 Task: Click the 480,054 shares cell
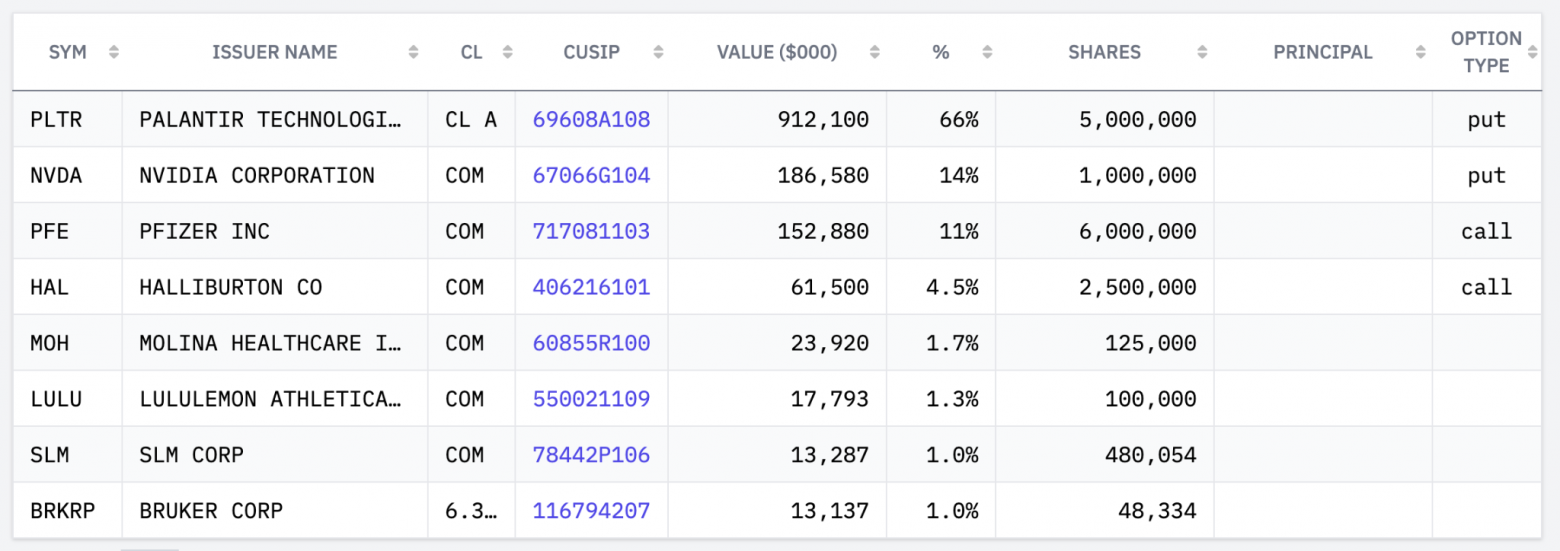click(1105, 455)
